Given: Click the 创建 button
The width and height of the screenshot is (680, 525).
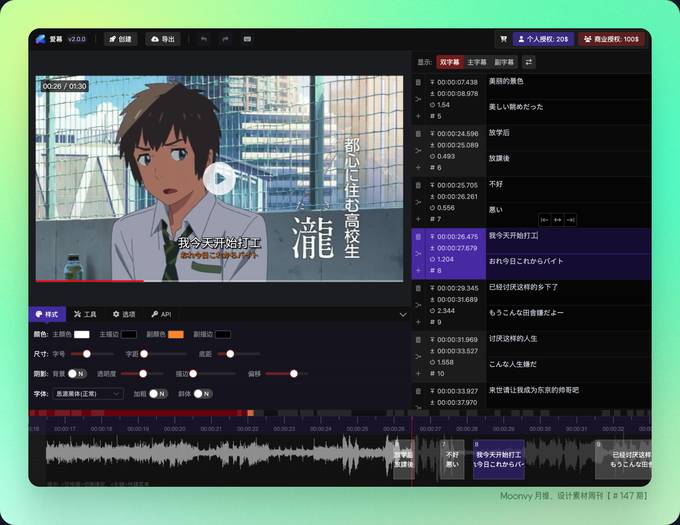Looking at the screenshot, I should point(121,39).
